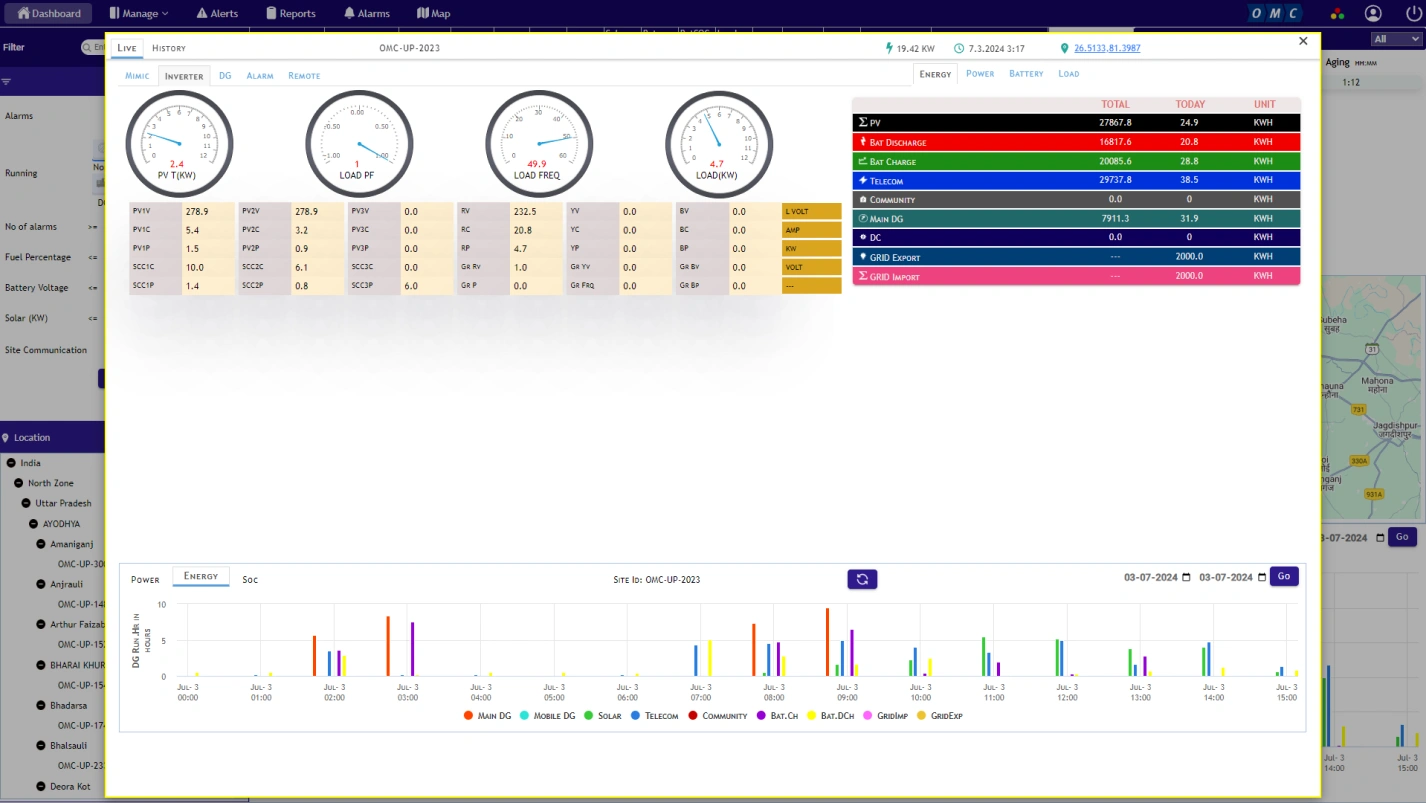This screenshot has width=1426, height=803.
Task: Switch to the History tab
Action: pyautogui.click(x=169, y=47)
